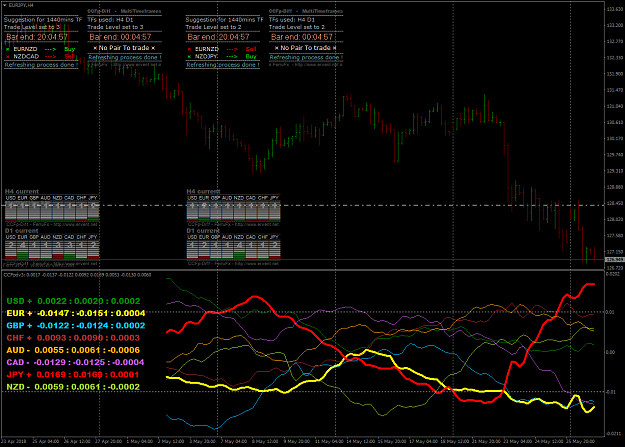The width and height of the screenshot is (625, 447).
Task: Click the triangle arrow beside EURJPY,H4
Action: coord(5,5)
